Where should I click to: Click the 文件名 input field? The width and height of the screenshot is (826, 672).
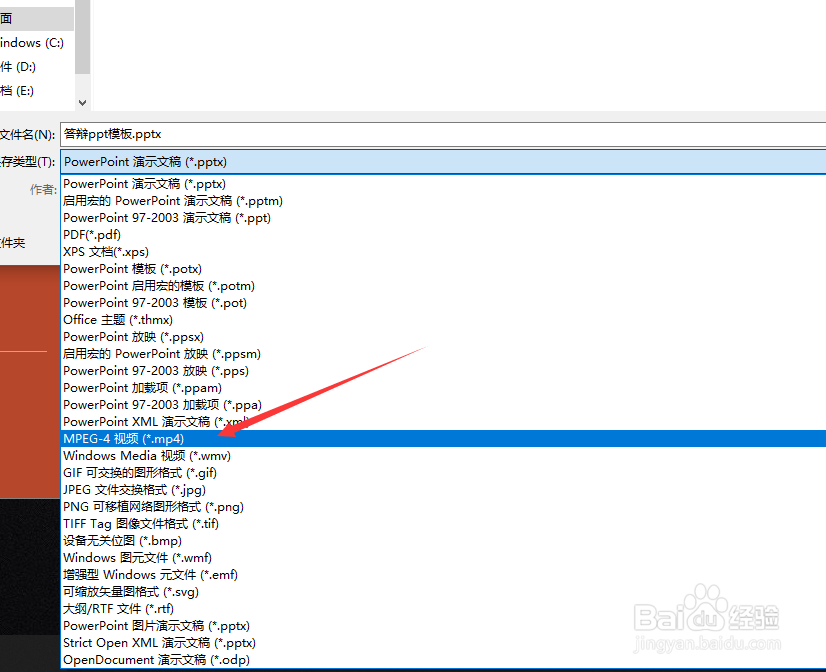[443, 134]
